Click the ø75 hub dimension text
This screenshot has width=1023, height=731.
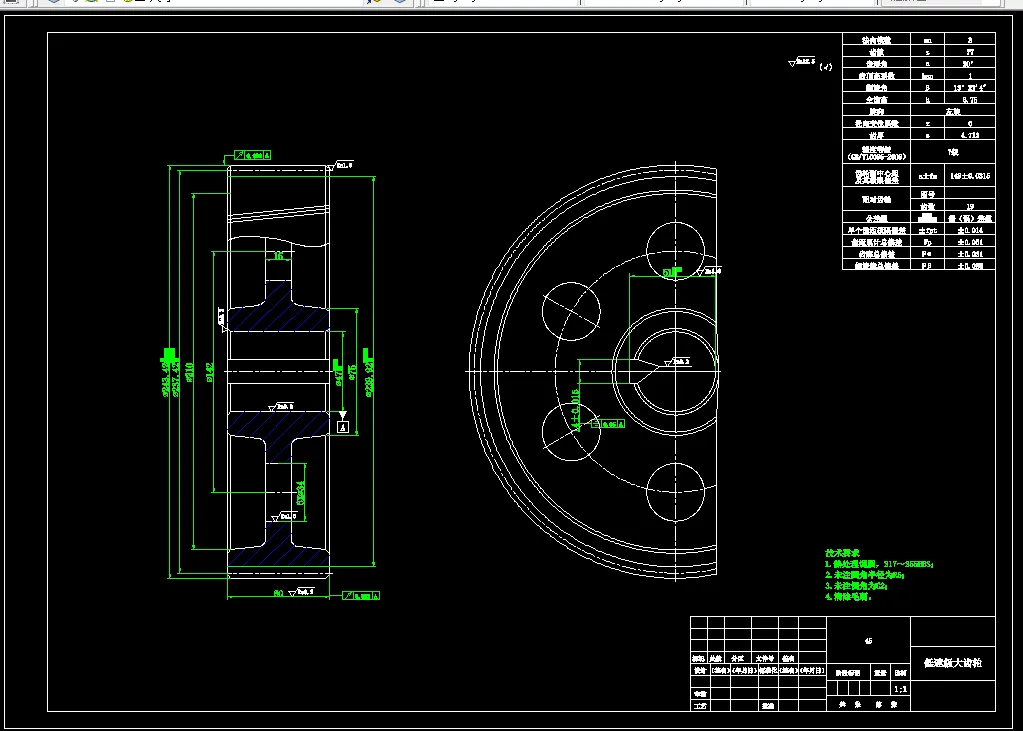pos(352,373)
